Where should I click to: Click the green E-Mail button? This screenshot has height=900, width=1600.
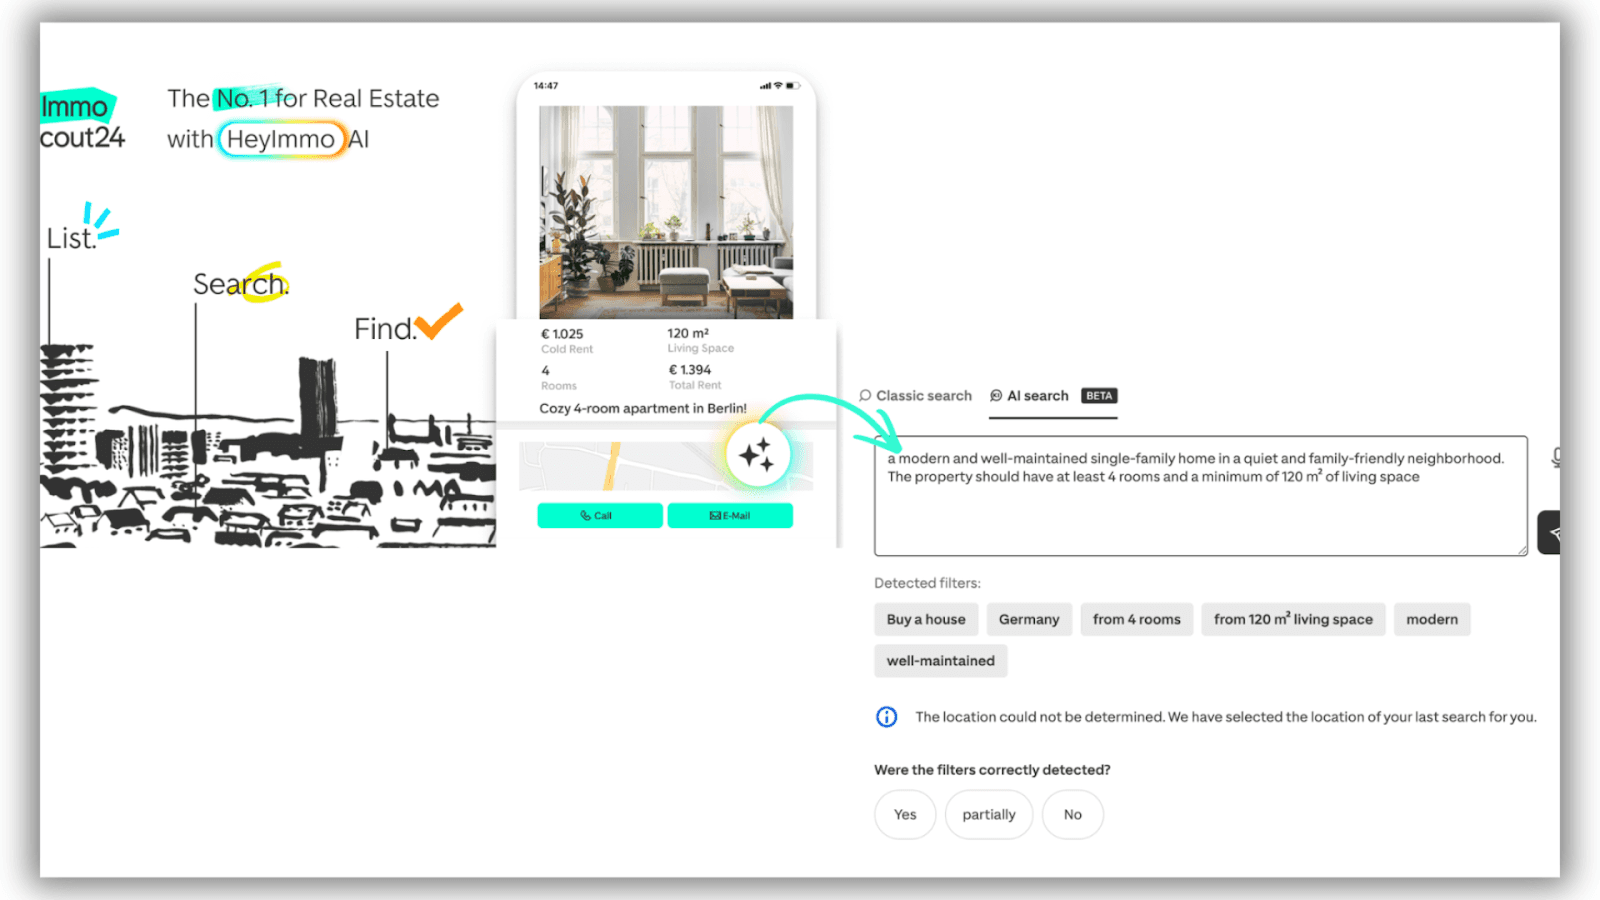pyautogui.click(x=730, y=516)
